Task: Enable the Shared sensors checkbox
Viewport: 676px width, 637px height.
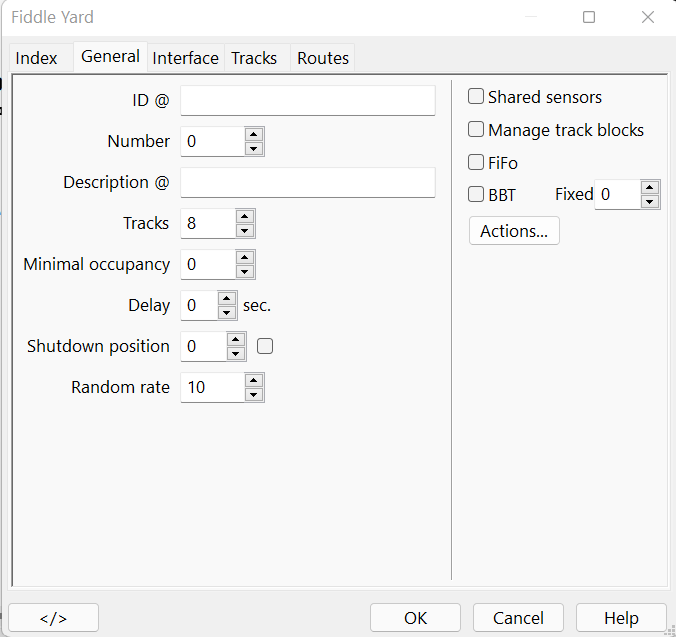Action: pyautogui.click(x=477, y=97)
